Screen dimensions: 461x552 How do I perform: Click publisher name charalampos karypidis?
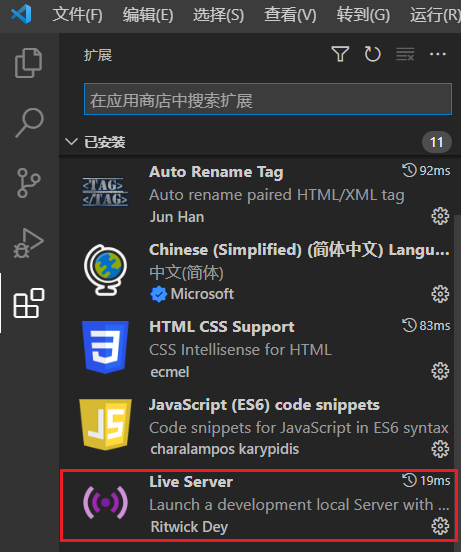coord(225,449)
